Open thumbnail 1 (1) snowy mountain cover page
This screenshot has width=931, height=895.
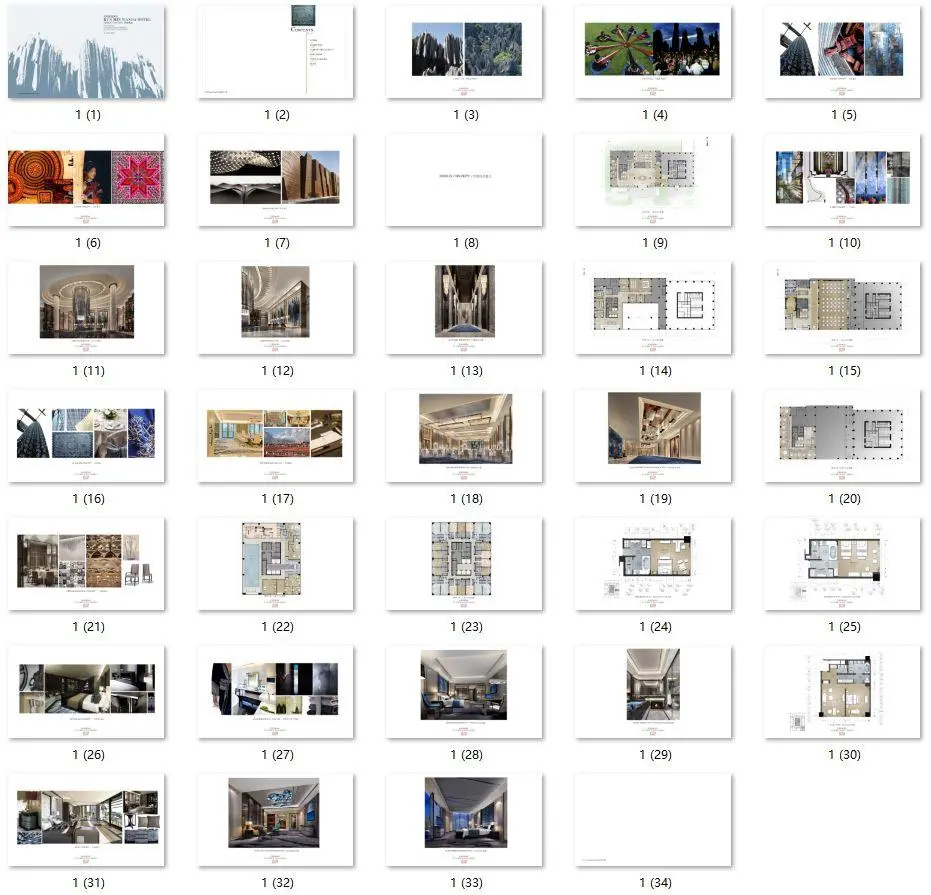(x=85, y=52)
